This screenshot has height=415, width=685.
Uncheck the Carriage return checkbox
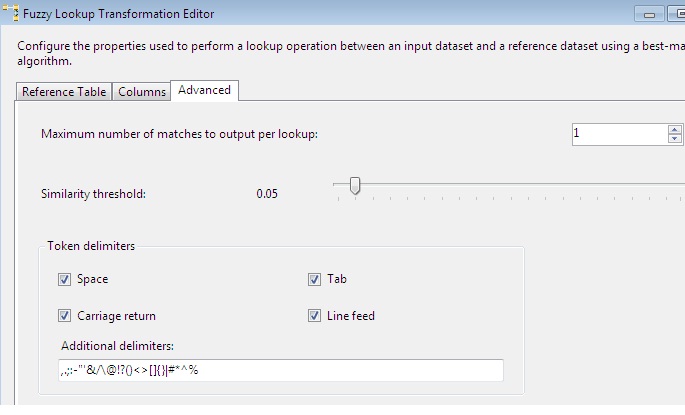[65, 316]
